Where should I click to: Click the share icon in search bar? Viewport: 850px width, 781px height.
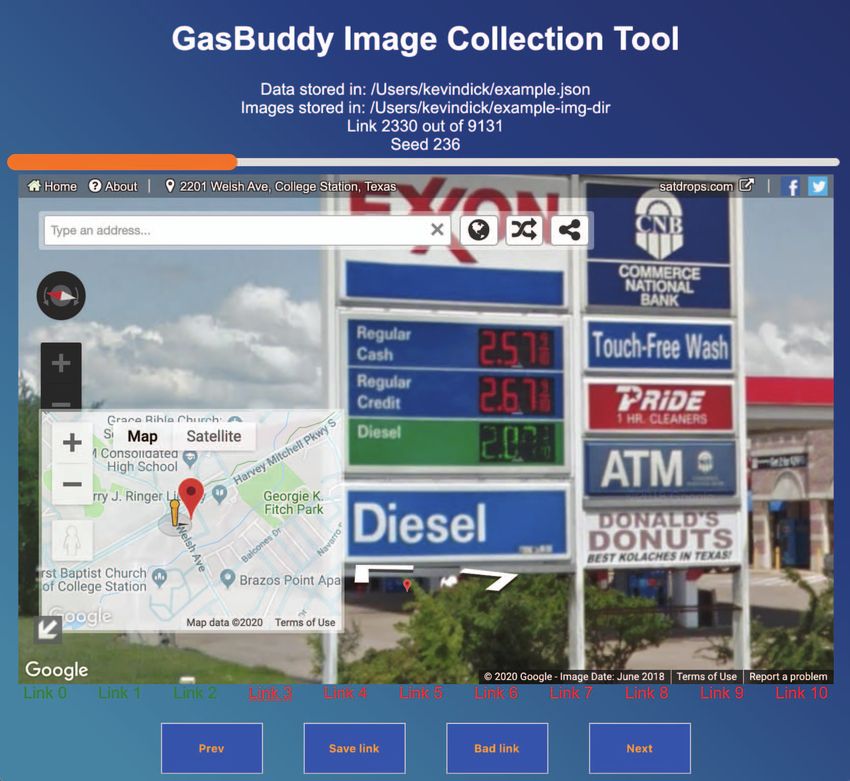coord(569,230)
